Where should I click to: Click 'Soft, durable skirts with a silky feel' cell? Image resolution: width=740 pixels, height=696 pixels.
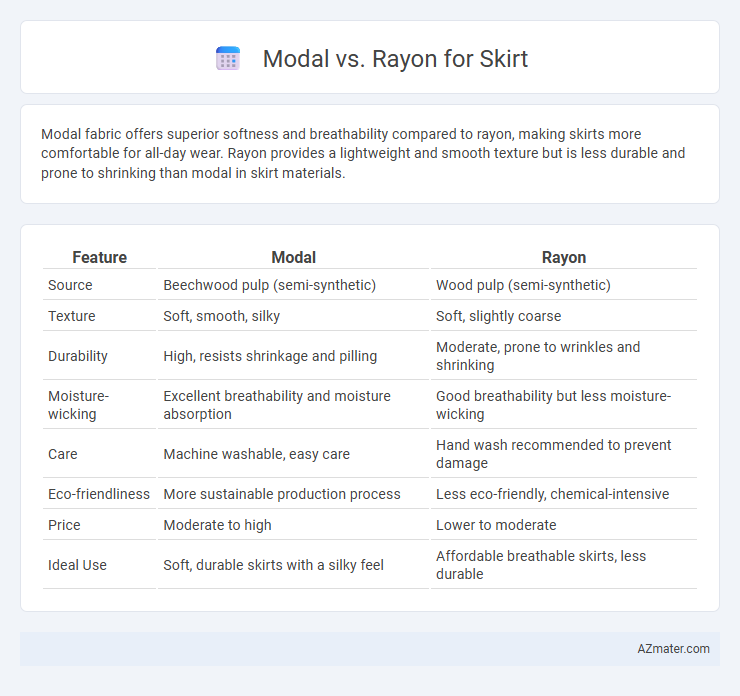[294, 565]
